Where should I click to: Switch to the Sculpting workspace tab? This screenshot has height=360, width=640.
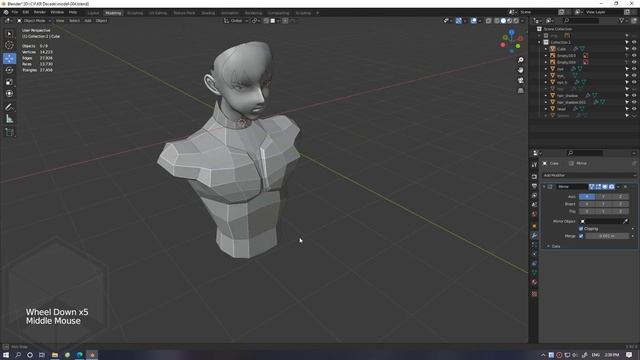[135, 13]
